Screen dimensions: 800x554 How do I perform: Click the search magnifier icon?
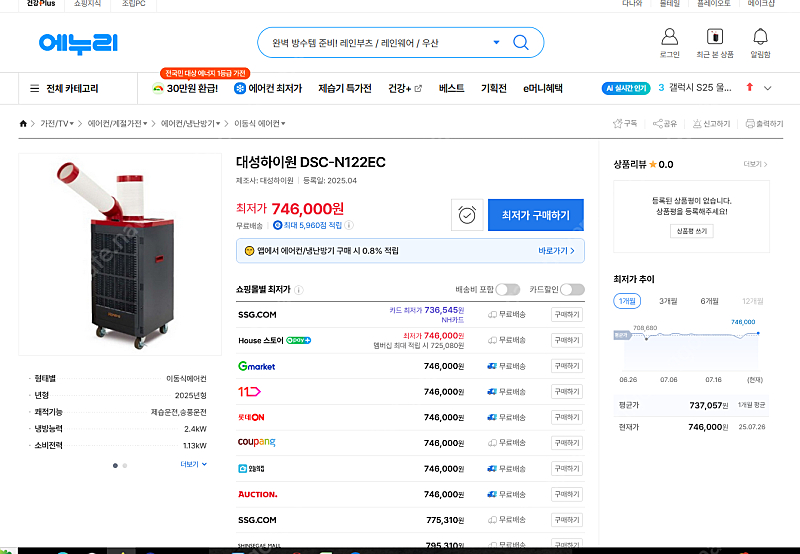(x=521, y=43)
